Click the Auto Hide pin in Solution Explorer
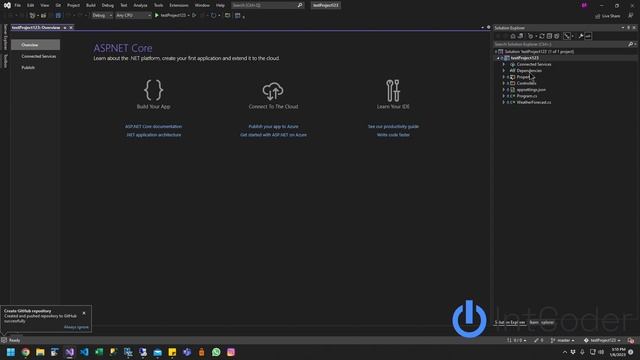Viewport: 640px width, 360px height. [x=629, y=28]
